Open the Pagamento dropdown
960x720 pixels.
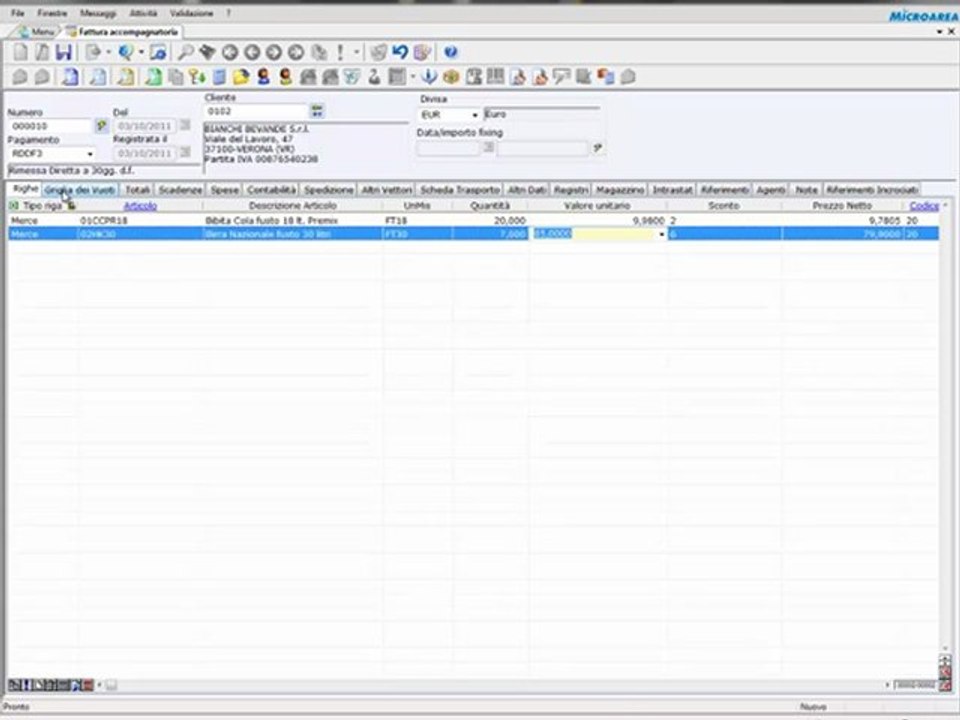(90, 154)
